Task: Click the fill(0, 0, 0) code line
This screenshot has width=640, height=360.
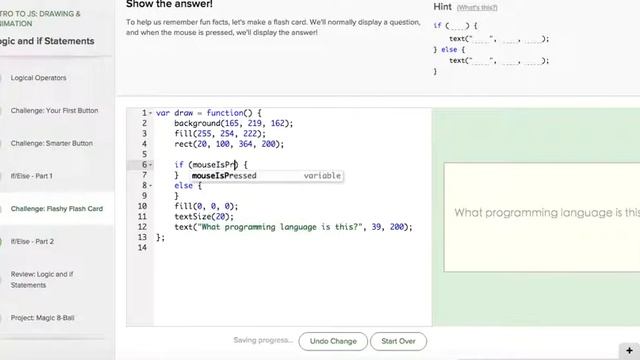Action: click(206, 206)
